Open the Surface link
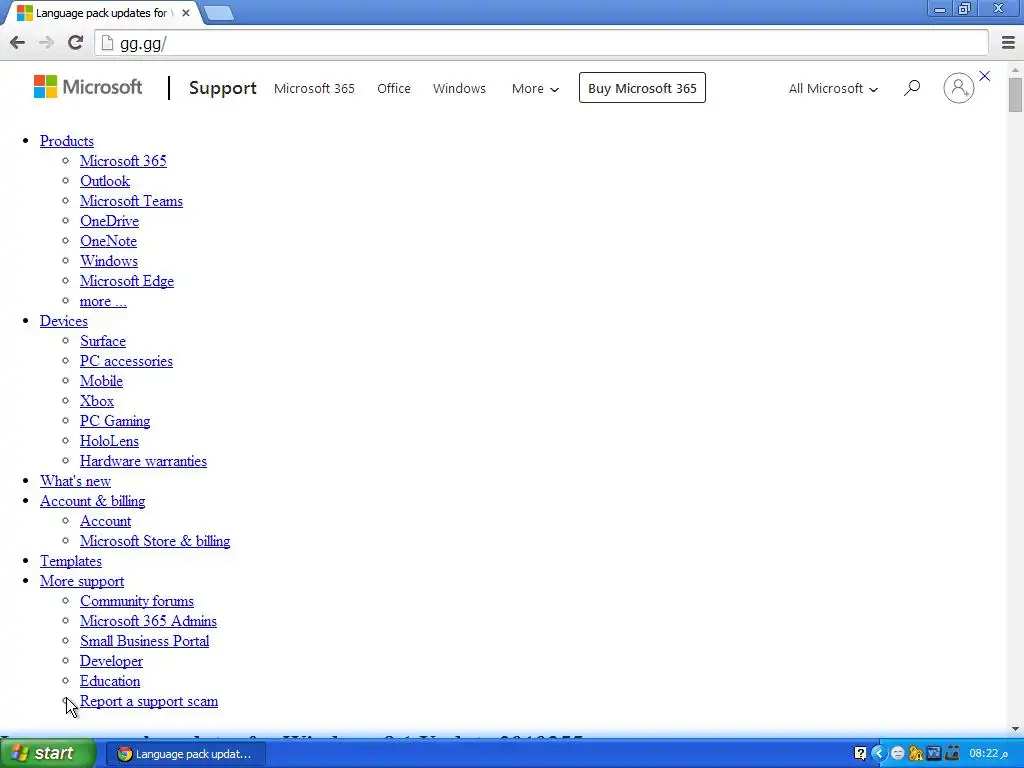 coord(103,341)
